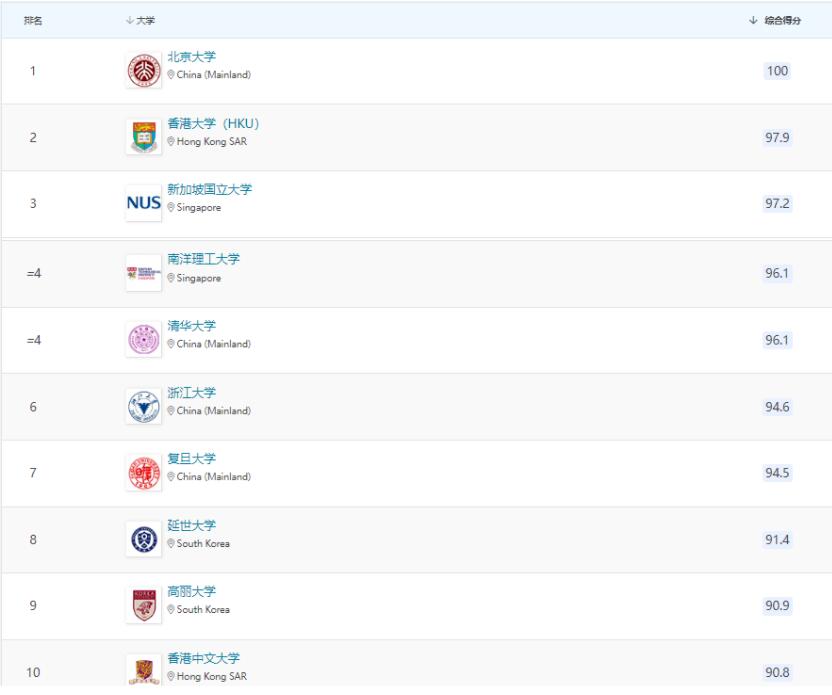Open the HKU crest logo
The height and width of the screenshot is (695, 832).
[144, 137]
